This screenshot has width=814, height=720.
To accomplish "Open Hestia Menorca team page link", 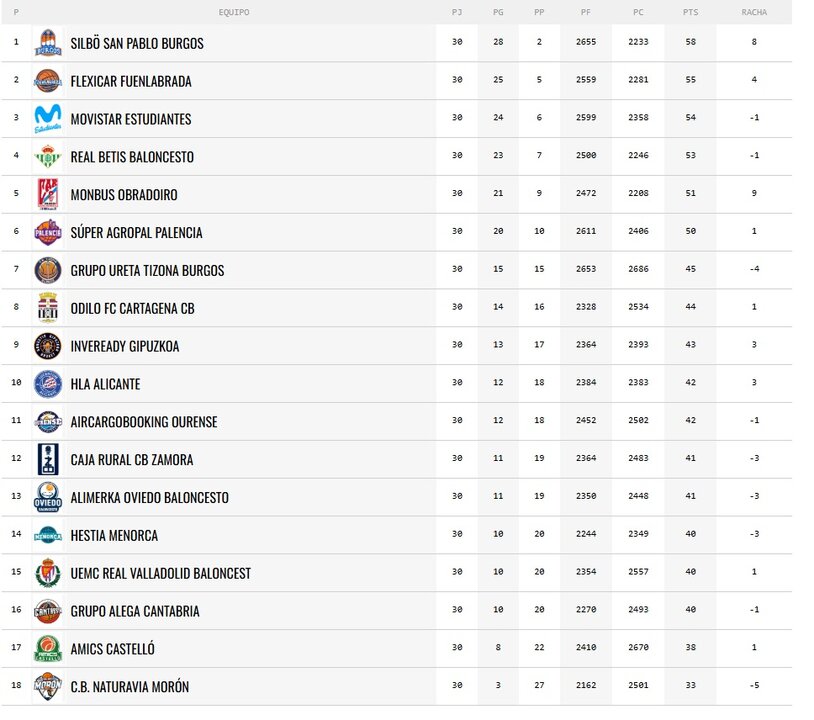I will tap(114, 536).
